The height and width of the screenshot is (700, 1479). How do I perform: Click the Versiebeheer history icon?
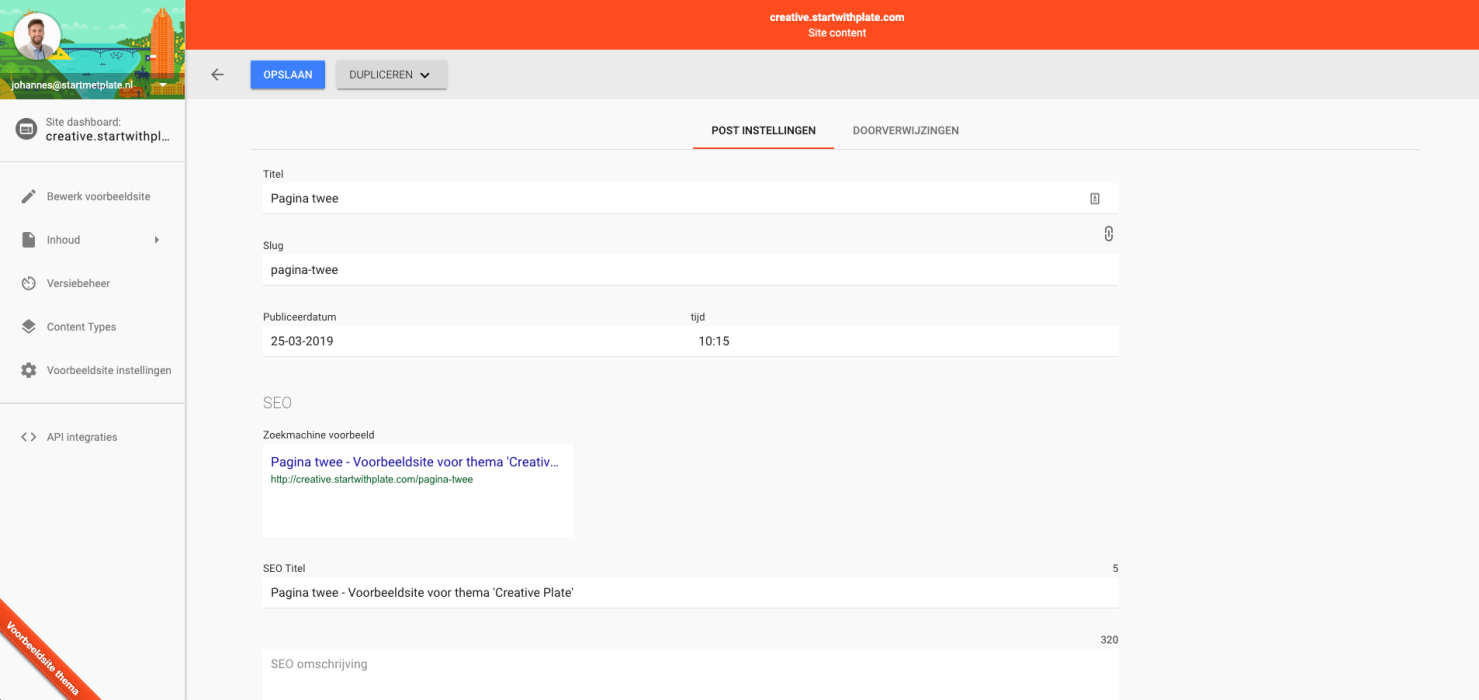pos(29,284)
